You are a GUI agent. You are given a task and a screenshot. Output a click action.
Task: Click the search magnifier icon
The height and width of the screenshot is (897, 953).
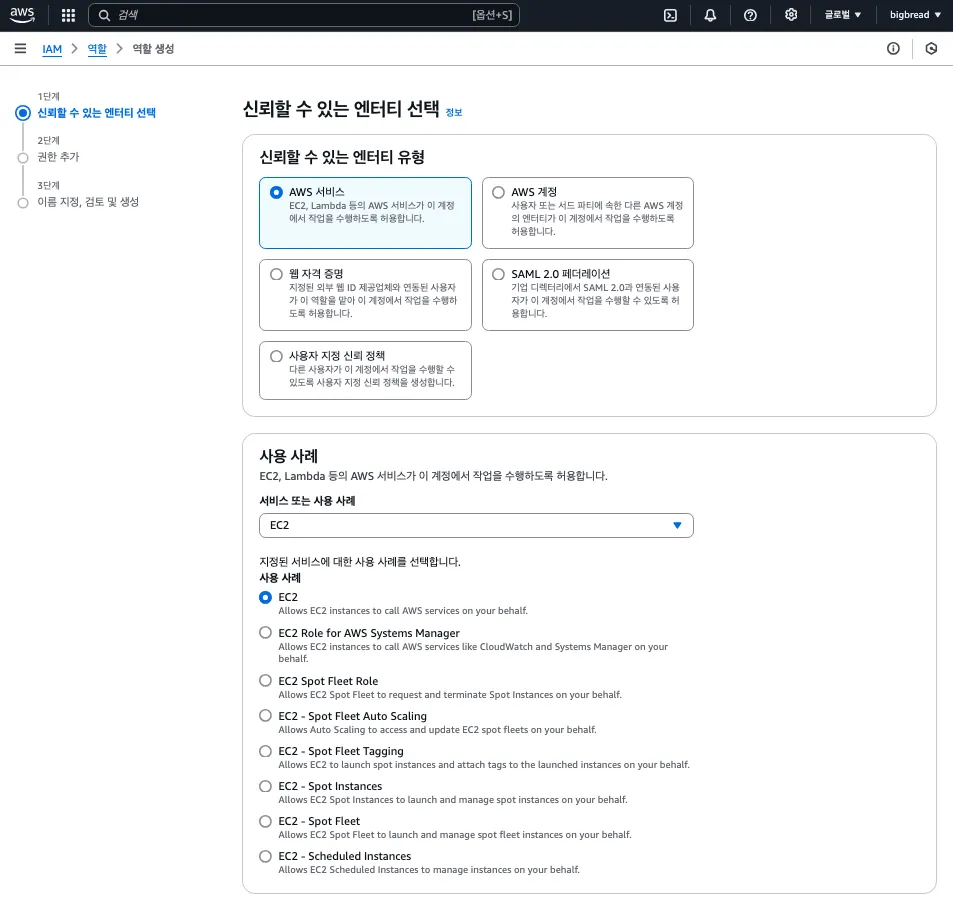pyautogui.click(x=105, y=15)
